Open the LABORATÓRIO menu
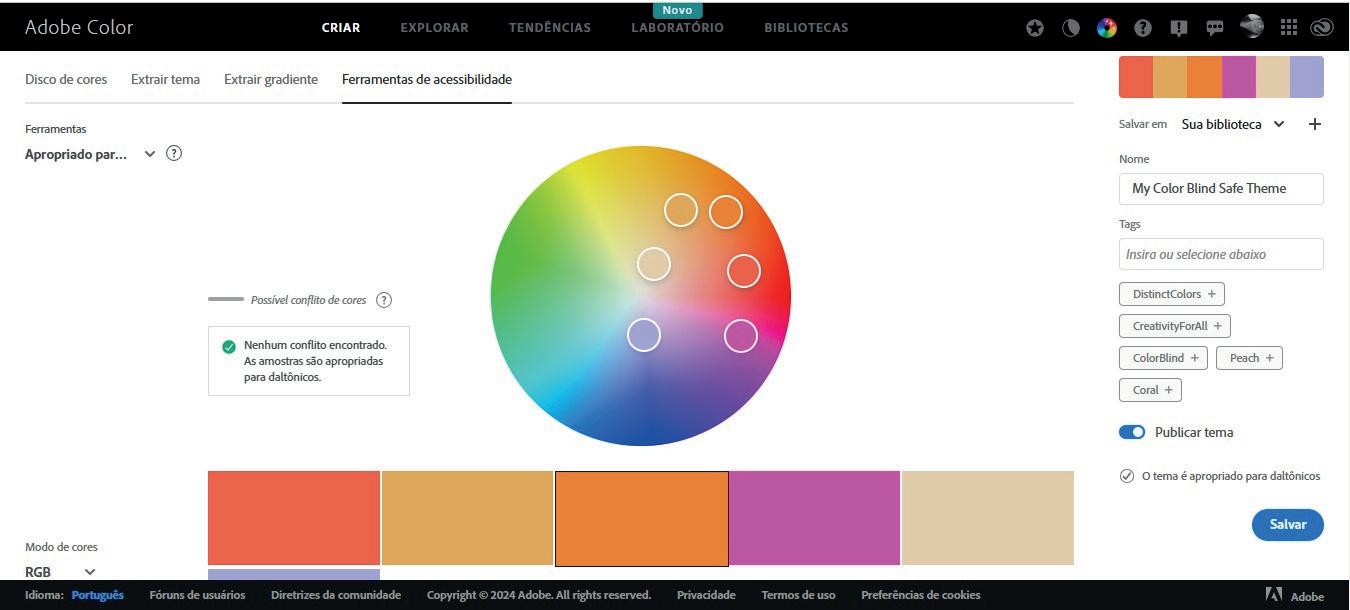Image resolution: width=1350 pixels, height=610 pixels. click(677, 28)
